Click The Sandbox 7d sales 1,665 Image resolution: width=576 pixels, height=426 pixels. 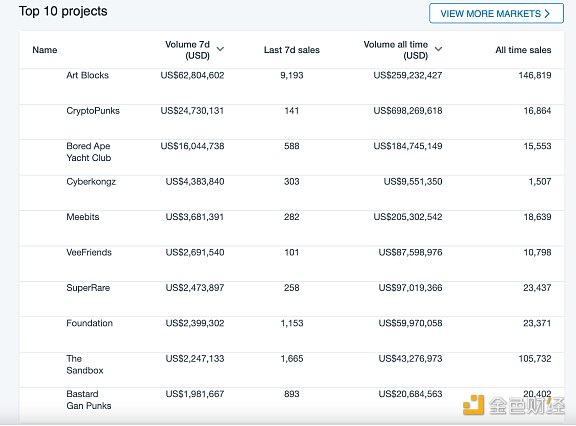(292, 359)
